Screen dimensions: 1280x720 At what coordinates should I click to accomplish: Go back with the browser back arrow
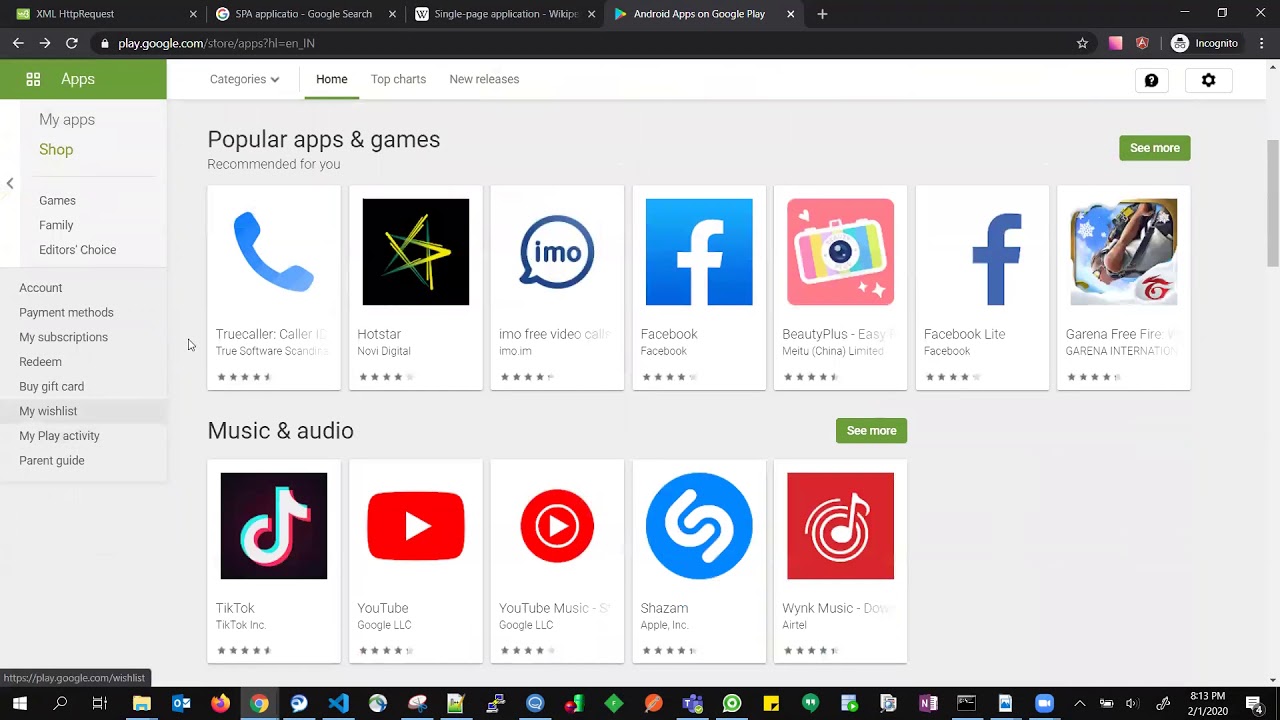point(18,43)
